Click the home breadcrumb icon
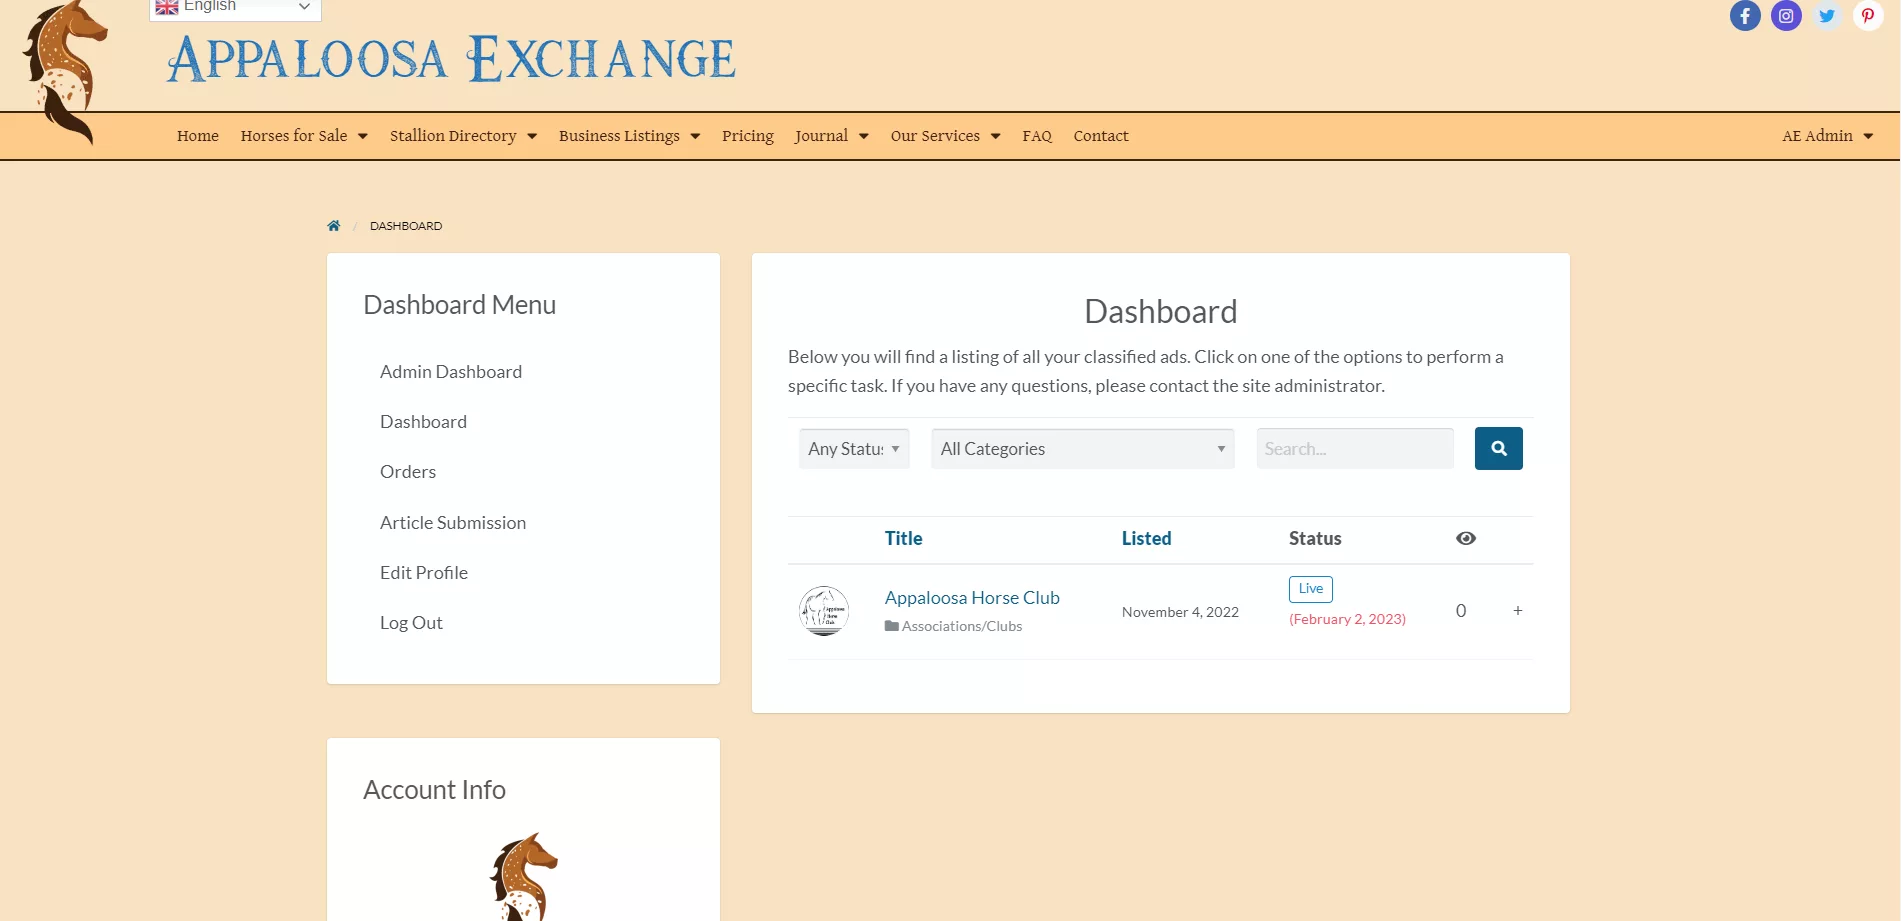The image size is (1901, 921). click(x=334, y=226)
